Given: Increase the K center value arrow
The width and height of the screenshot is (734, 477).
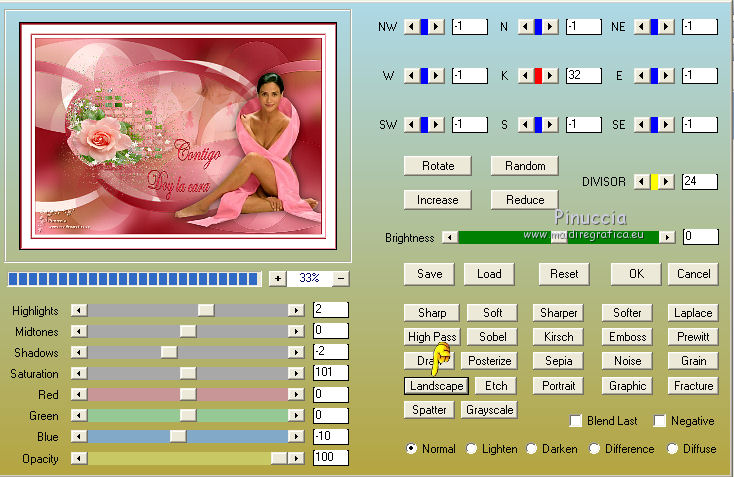Looking at the screenshot, I should click(x=550, y=75).
